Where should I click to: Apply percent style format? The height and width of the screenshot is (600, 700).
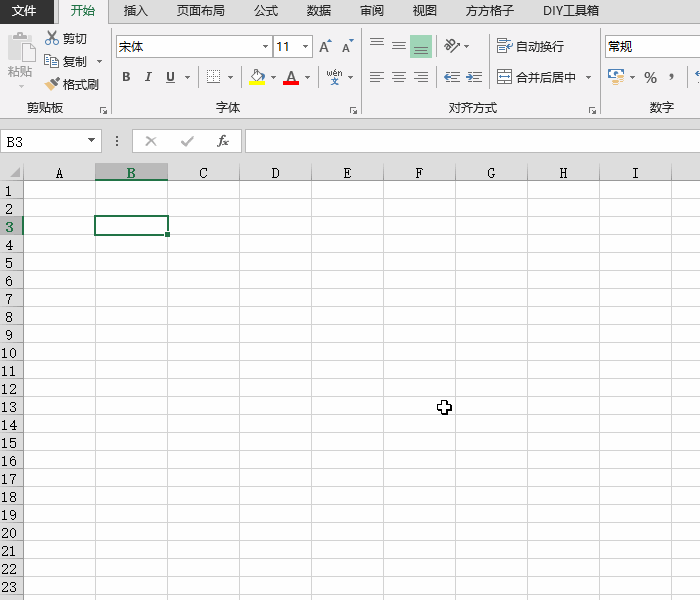click(650, 78)
